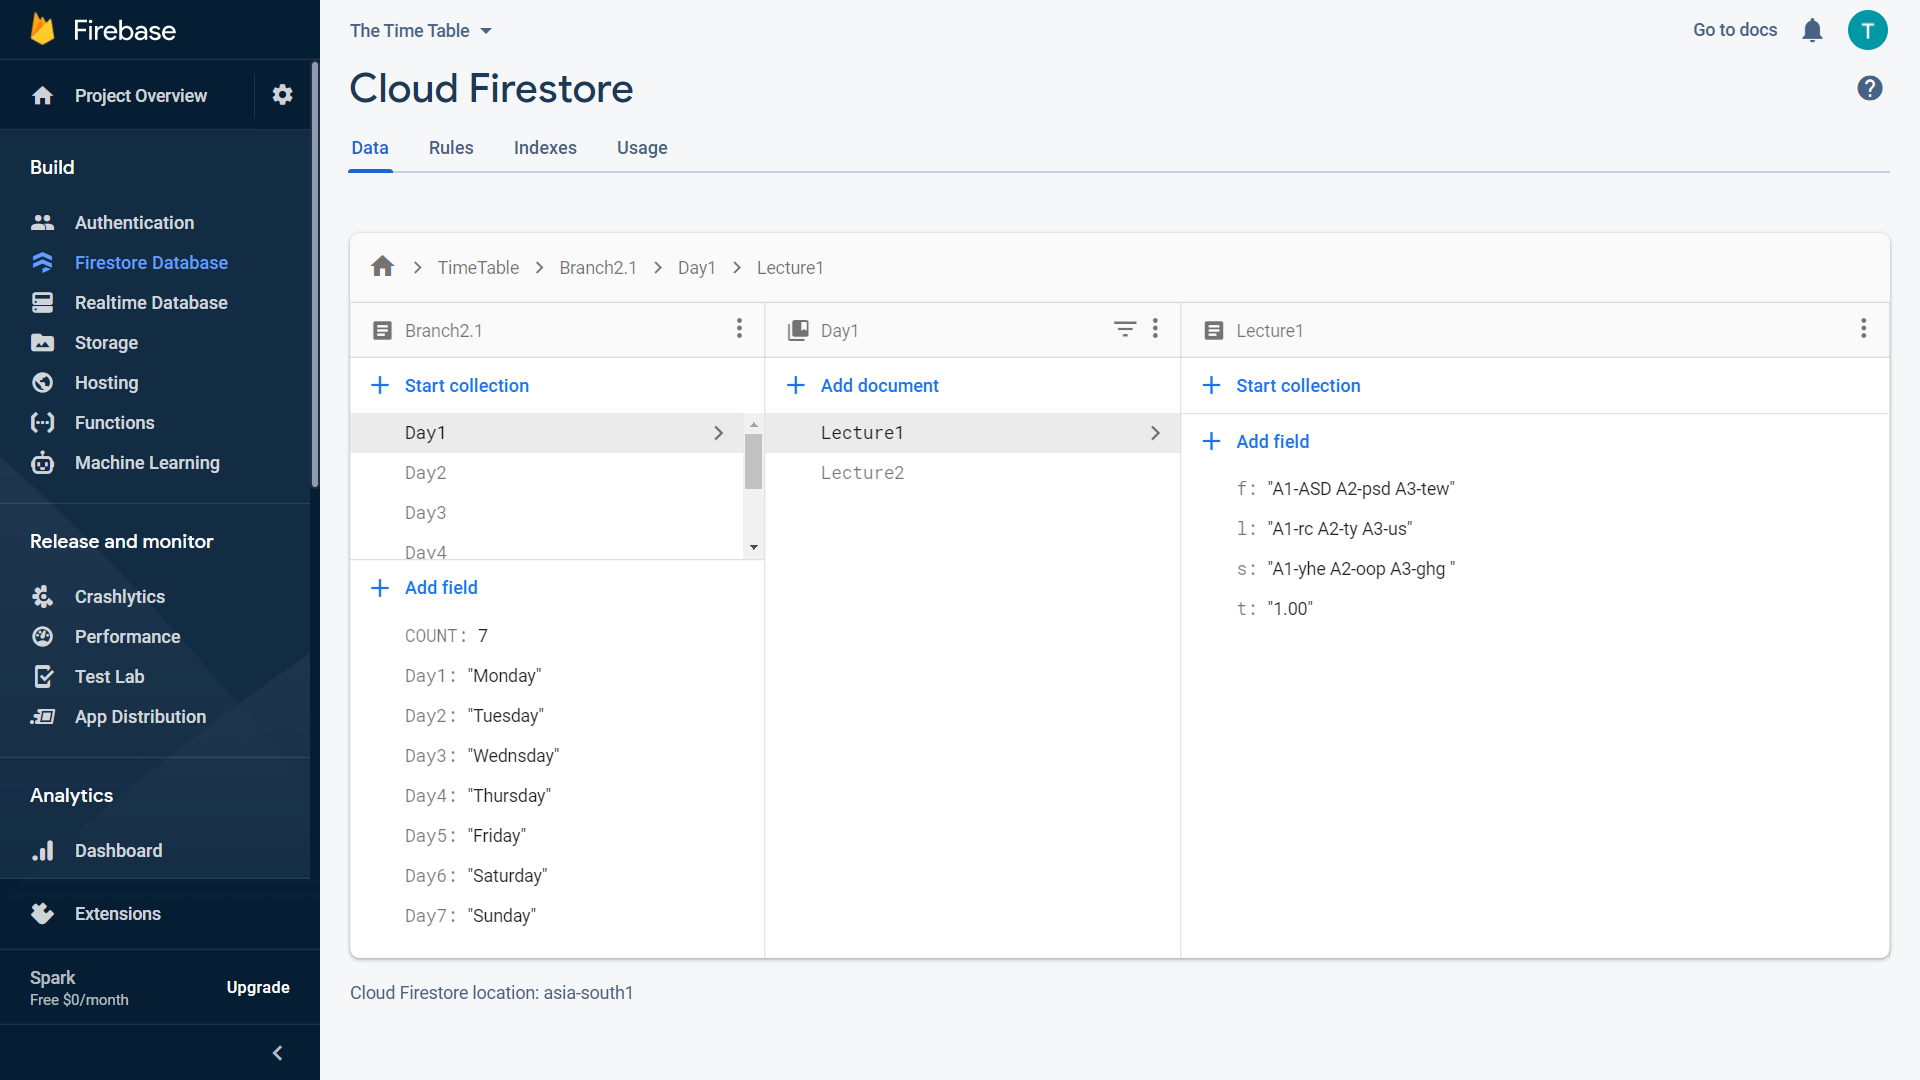Open the Machine Learning sidebar item
This screenshot has height=1080, width=1920.
(x=146, y=463)
